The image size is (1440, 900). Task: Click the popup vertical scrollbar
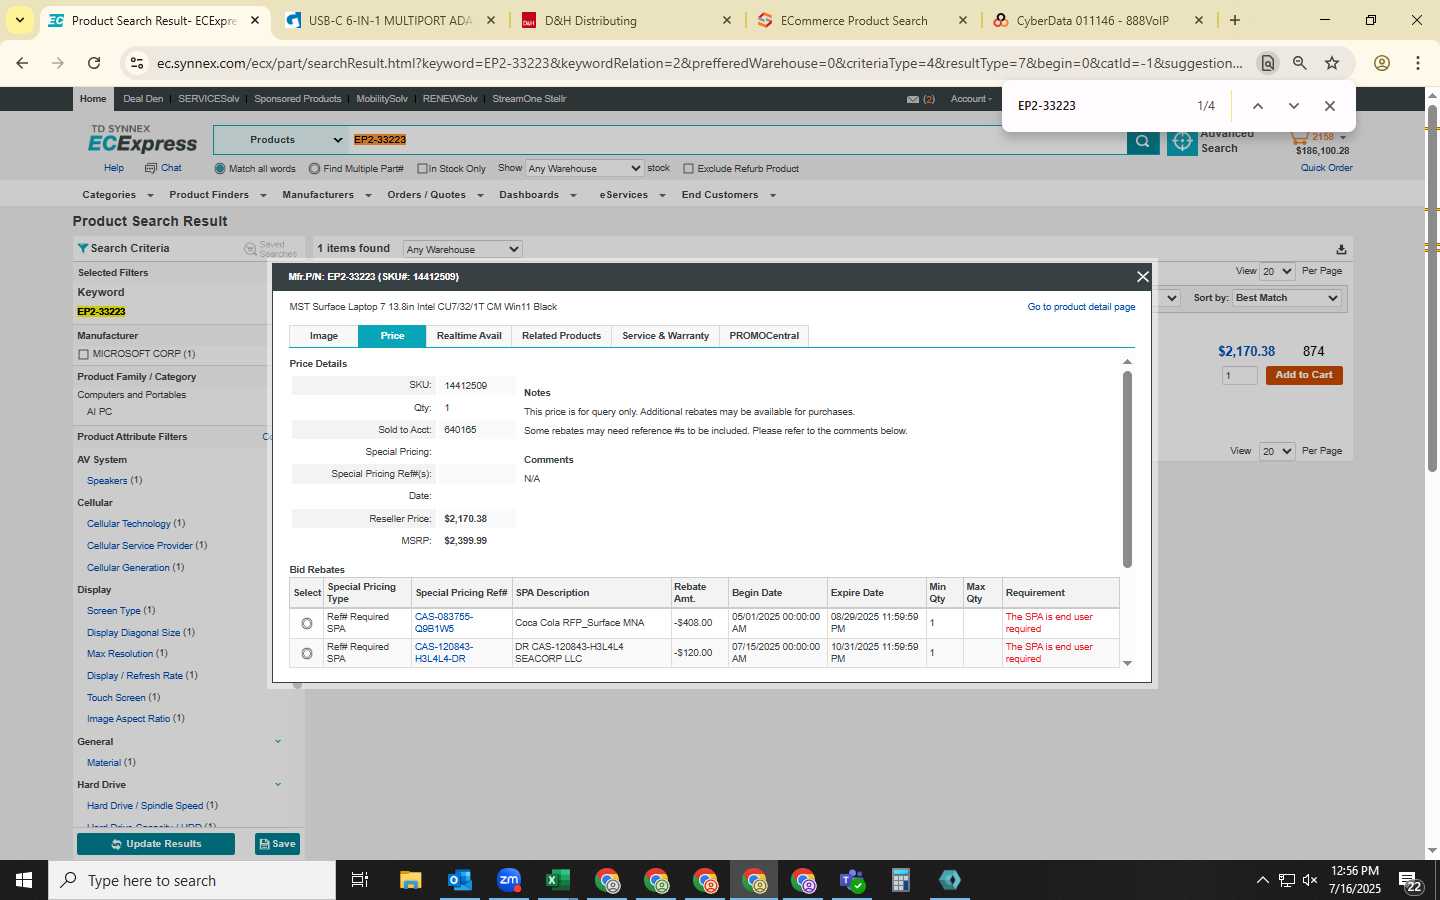click(x=1127, y=470)
